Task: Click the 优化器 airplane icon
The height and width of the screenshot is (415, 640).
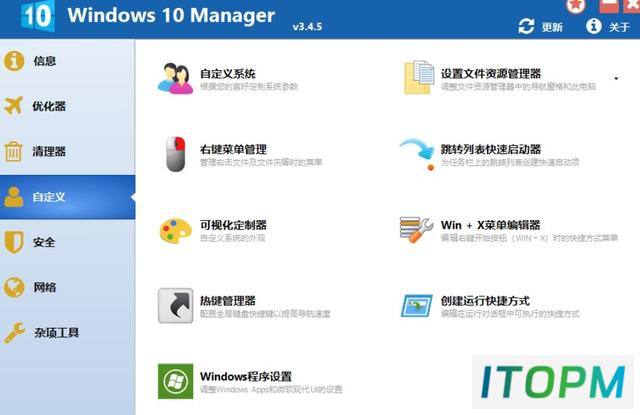Action: click(13, 105)
